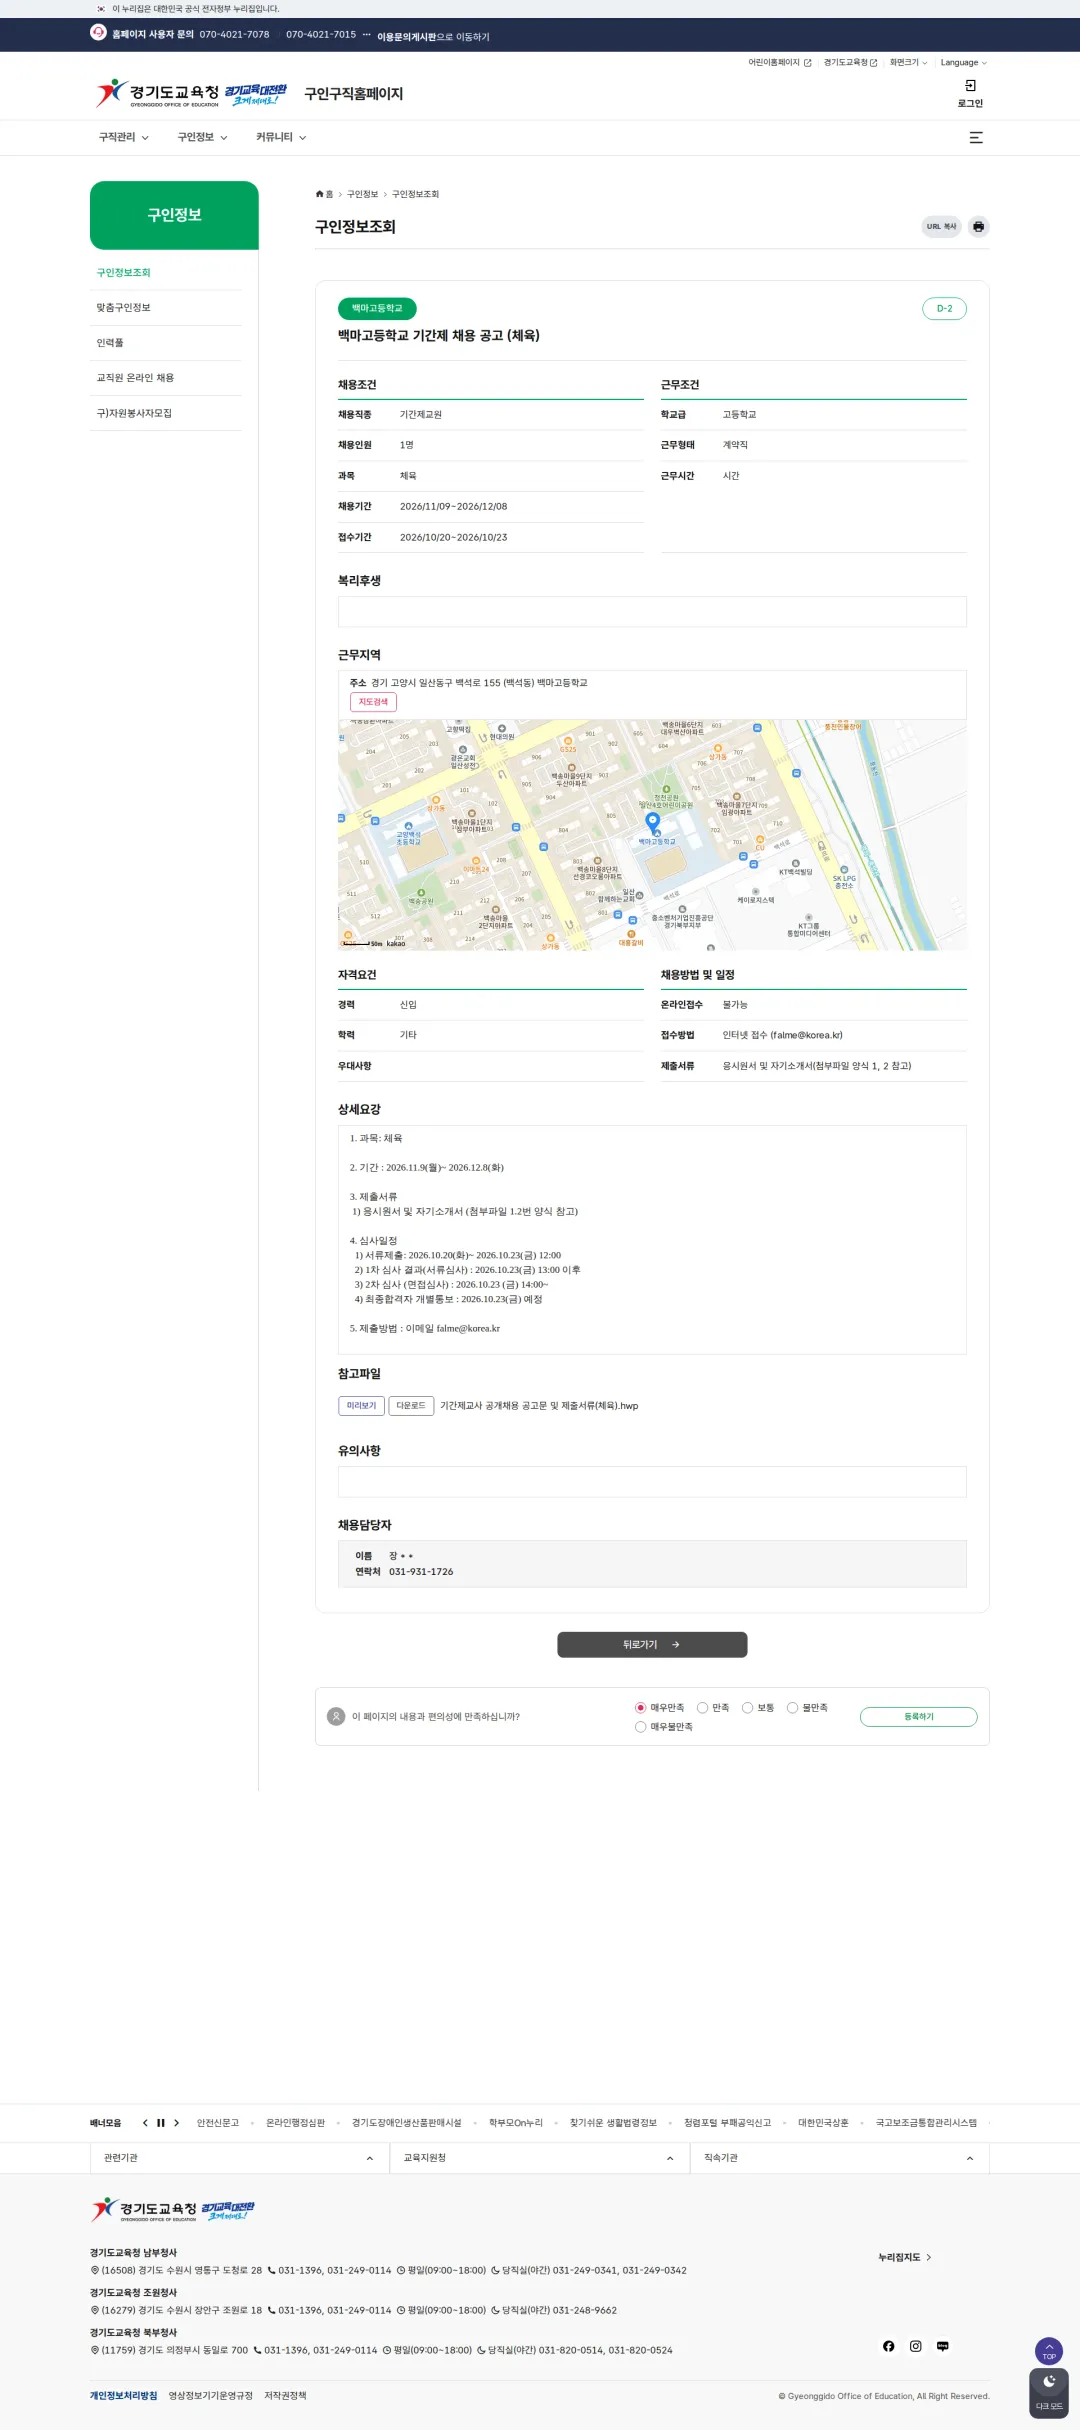
Task: Open the 화면크기 dropdown
Action: click(x=908, y=63)
